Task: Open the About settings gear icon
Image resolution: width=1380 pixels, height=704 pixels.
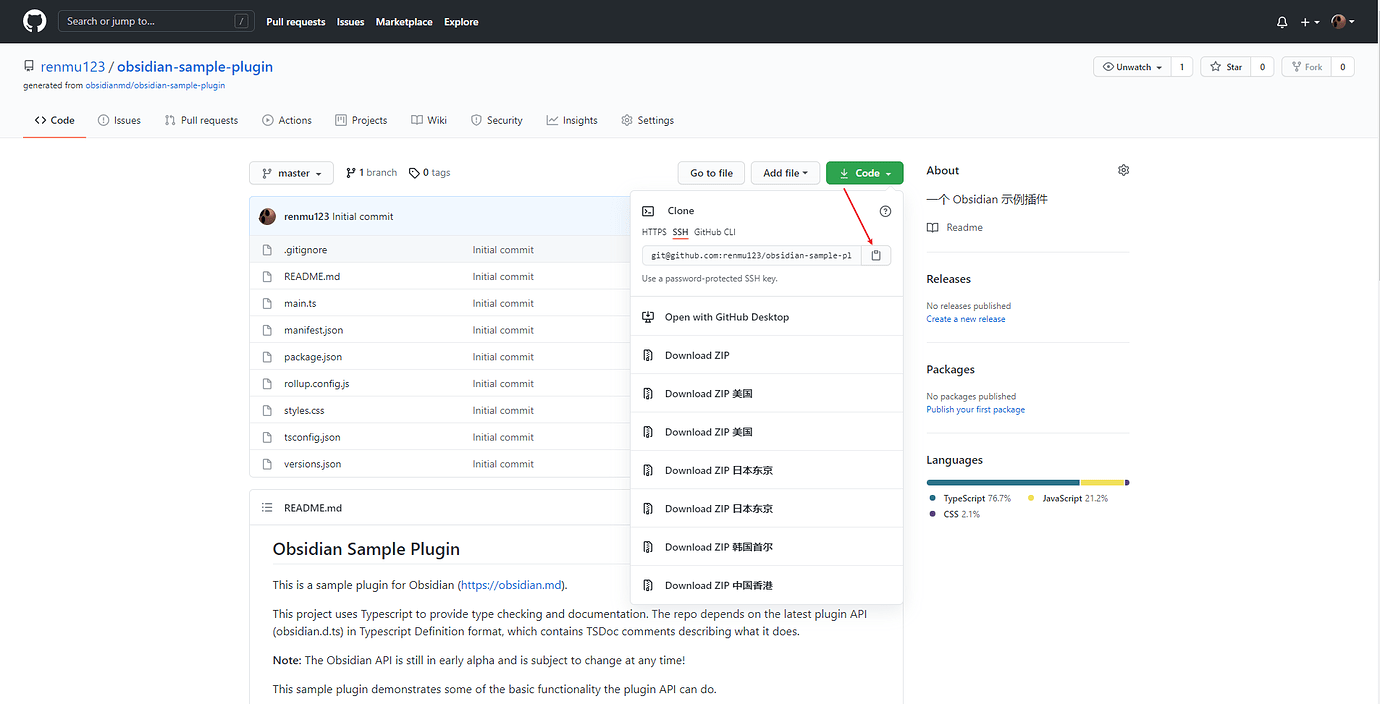Action: coord(1123,171)
